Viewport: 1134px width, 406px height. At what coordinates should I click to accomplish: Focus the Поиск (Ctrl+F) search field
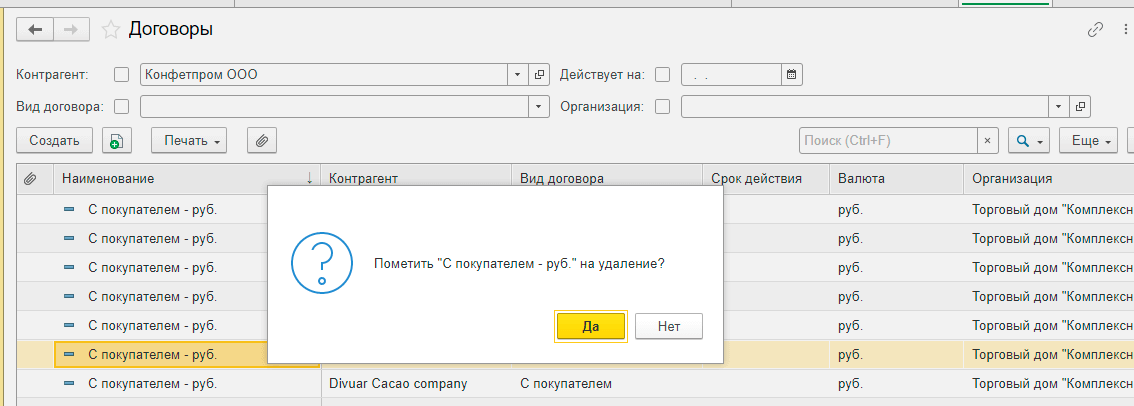(x=889, y=140)
